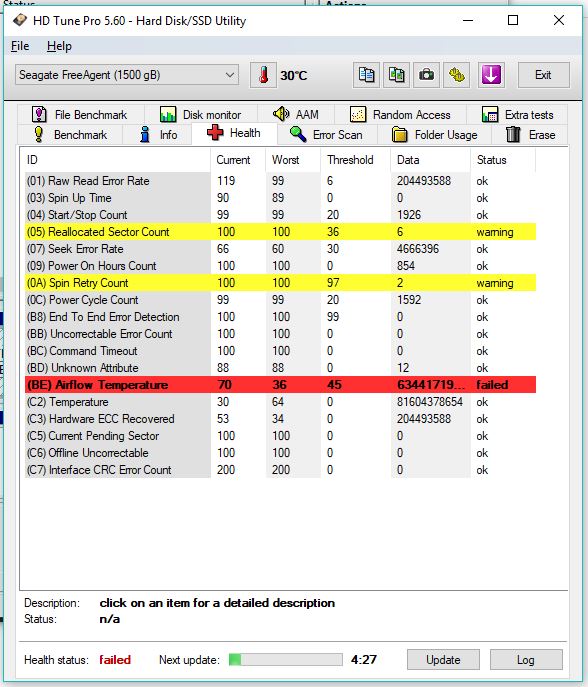Select the (0C) Power Cycle Count row
Viewport: 588px width, 687px height.
280,300
